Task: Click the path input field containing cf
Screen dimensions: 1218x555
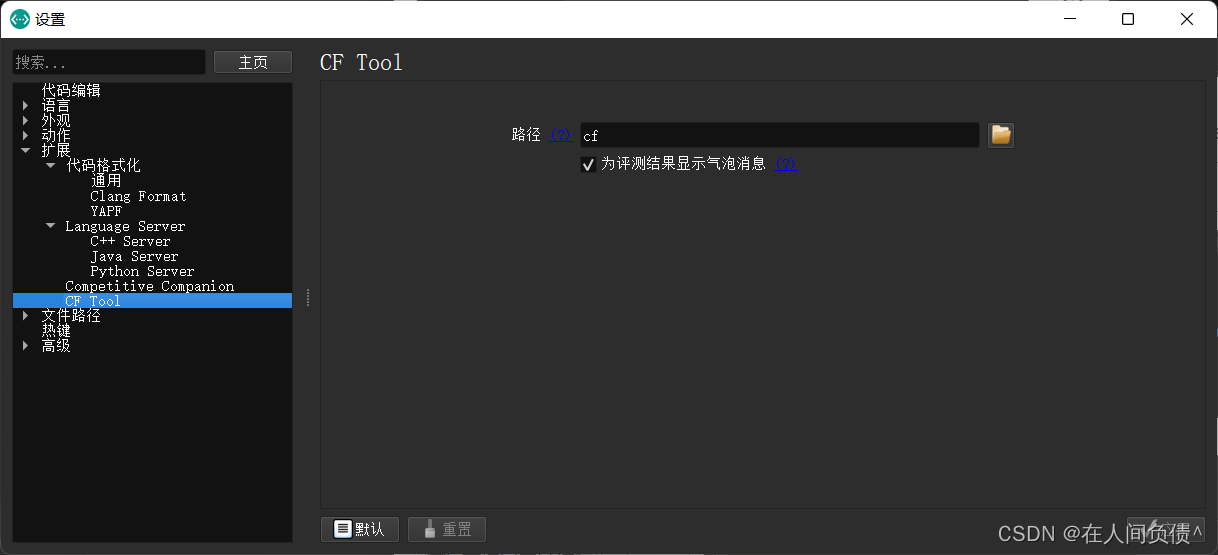Action: click(x=780, y=135)
